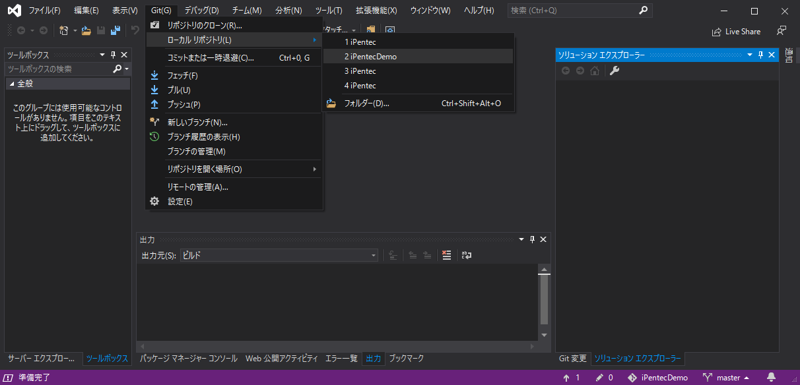
Task: Pin the Solution Explorer panel
Action: point(761,55)
